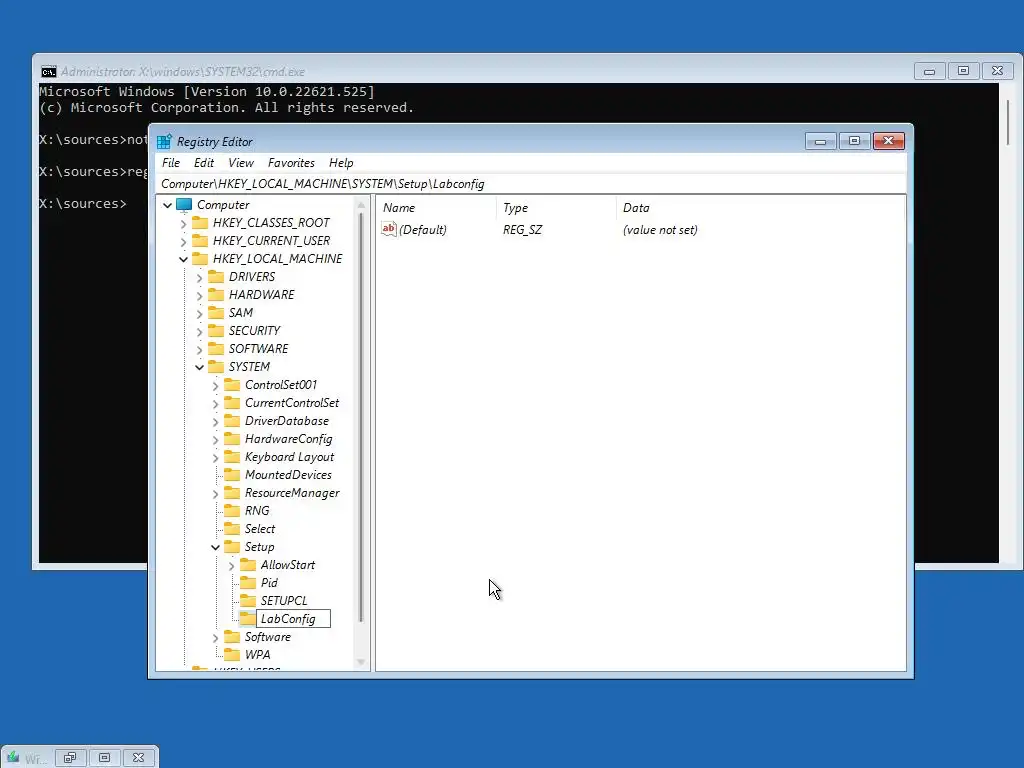Expand the AllowStart key chevron
This screenshot has width=1024, height=768.
[x=232, y=566]
